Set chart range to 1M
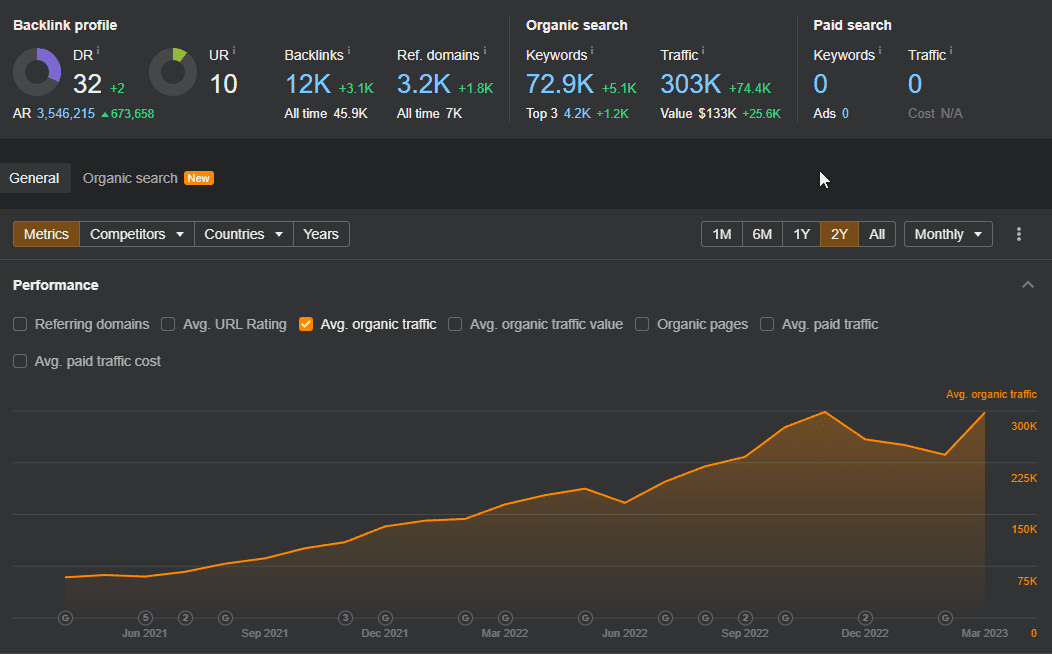Viewport: 1052px width, 654px height. click(722, 234)
